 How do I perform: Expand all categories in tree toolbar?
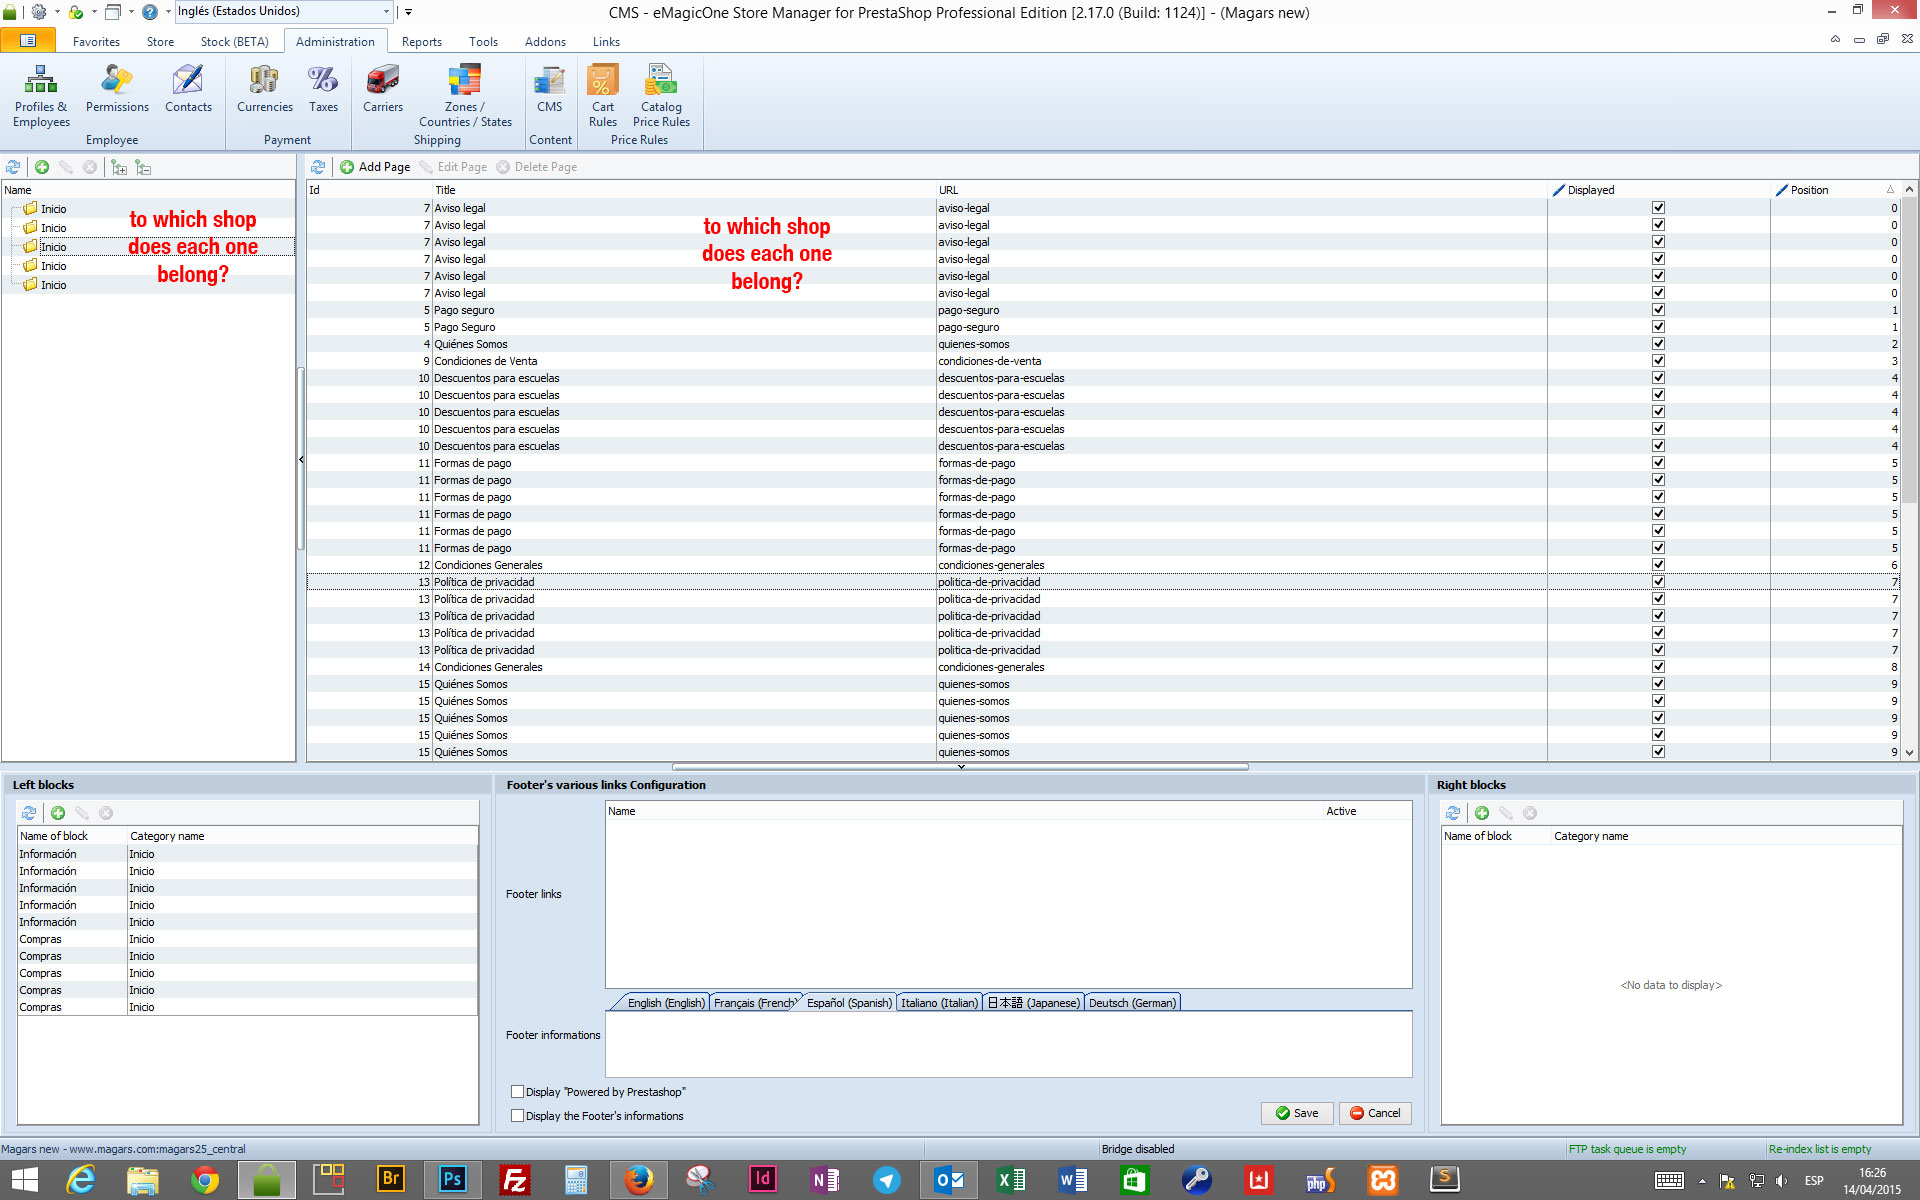point(119,167)
